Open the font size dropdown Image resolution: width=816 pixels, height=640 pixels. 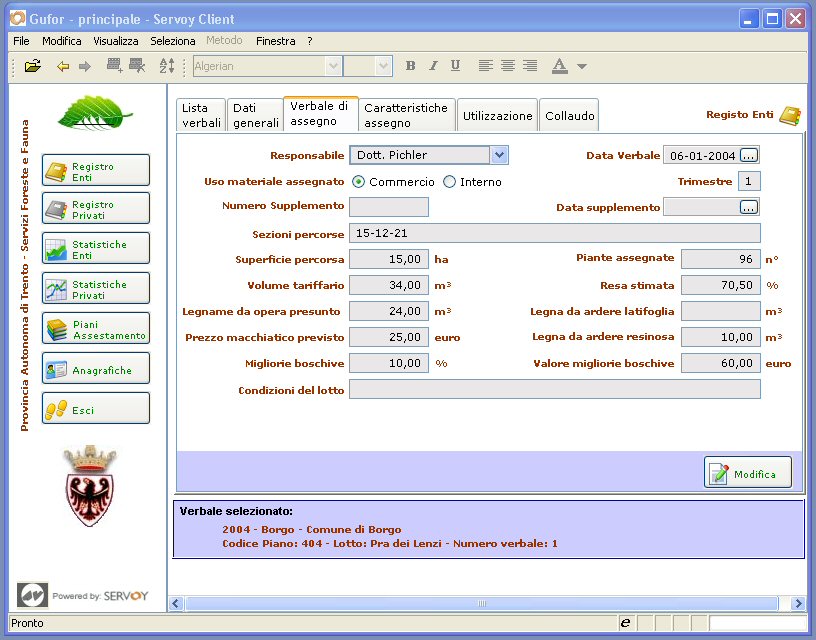(384, 66)
